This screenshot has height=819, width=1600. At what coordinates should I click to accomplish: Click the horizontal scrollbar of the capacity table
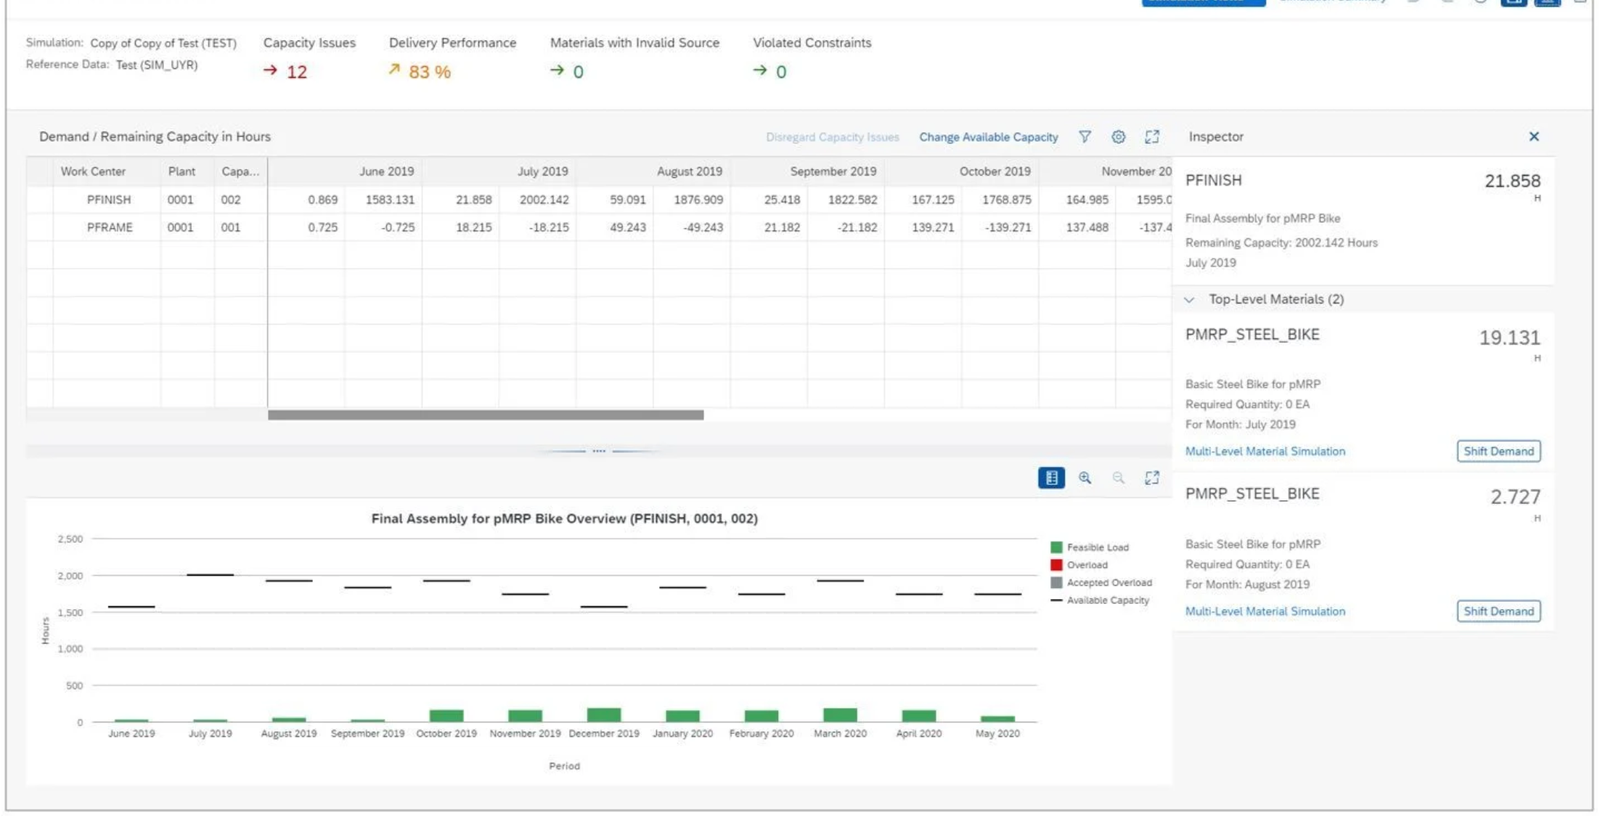click(x=486, y=415)
